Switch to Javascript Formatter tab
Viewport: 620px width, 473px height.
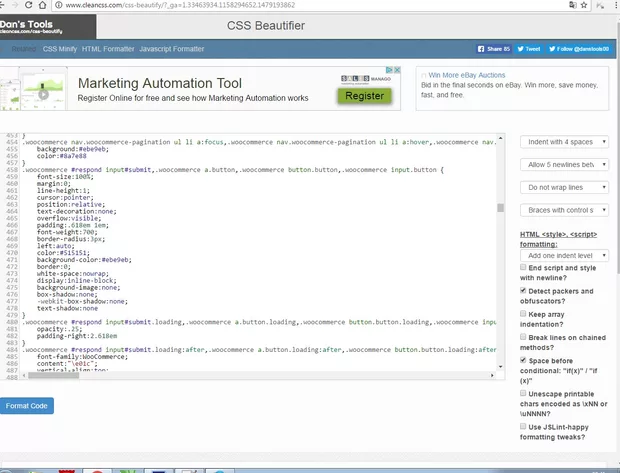[x=171, y=48]
